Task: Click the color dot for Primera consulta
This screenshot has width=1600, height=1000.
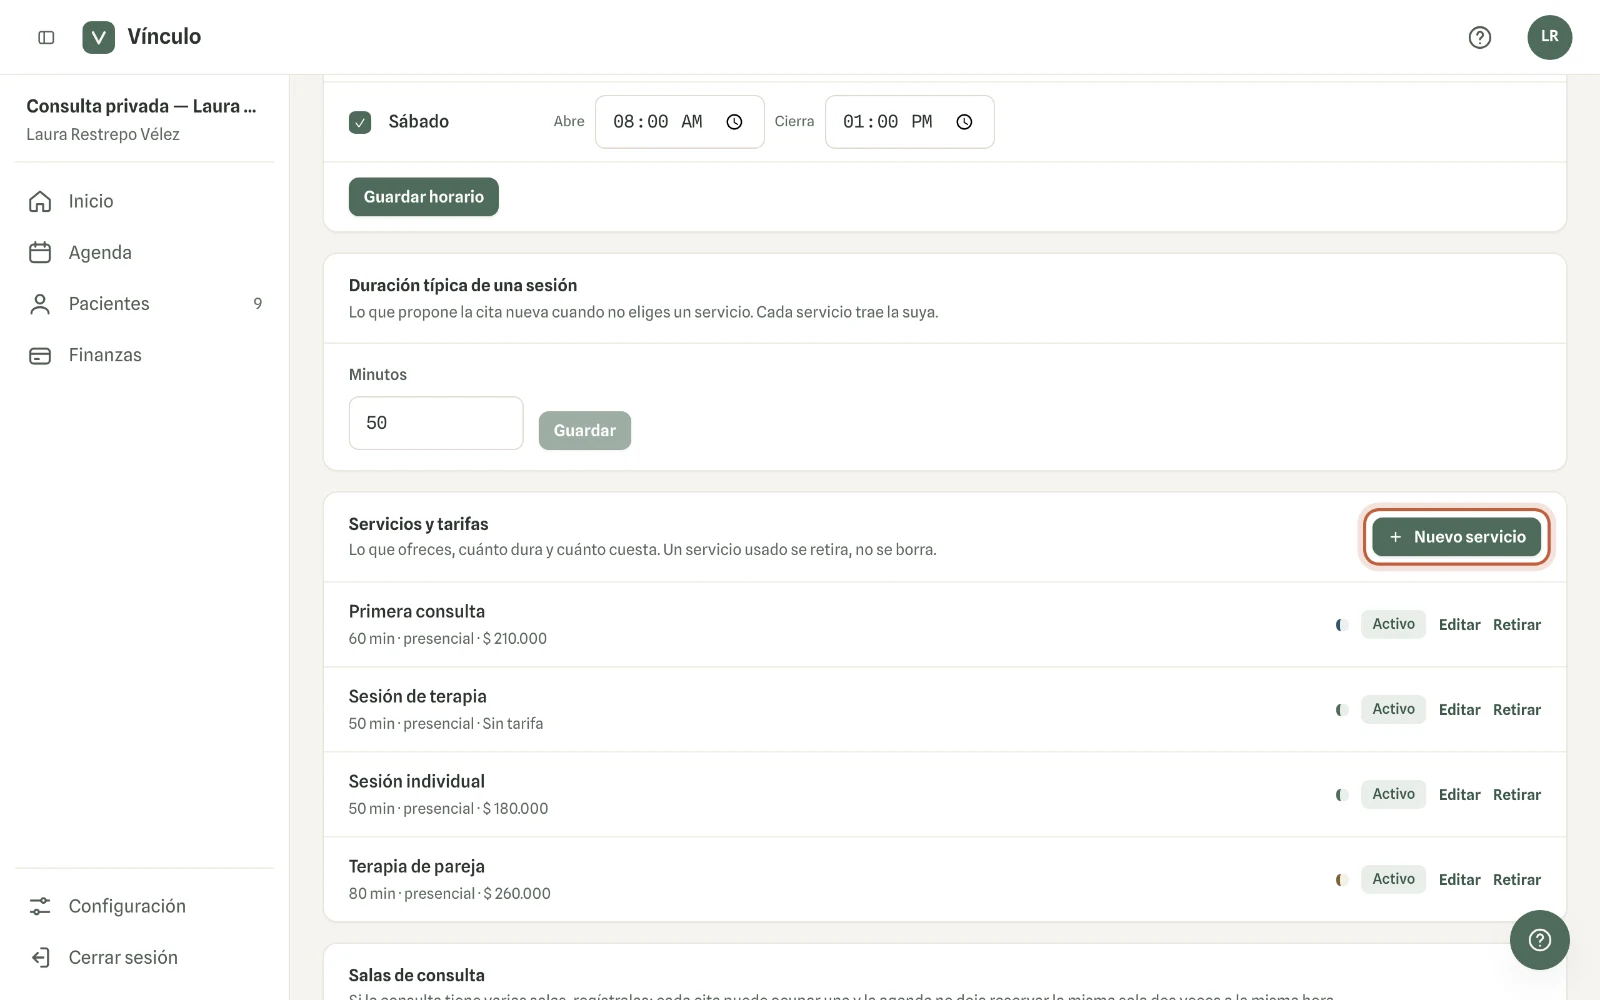Action: [1342, 625]
